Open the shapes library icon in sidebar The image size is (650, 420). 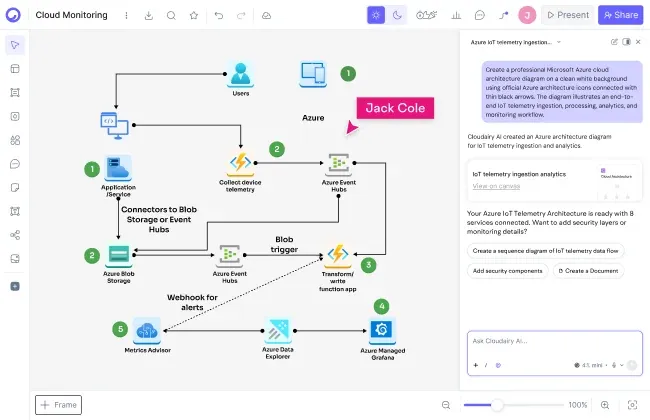(x=15, y=140)
